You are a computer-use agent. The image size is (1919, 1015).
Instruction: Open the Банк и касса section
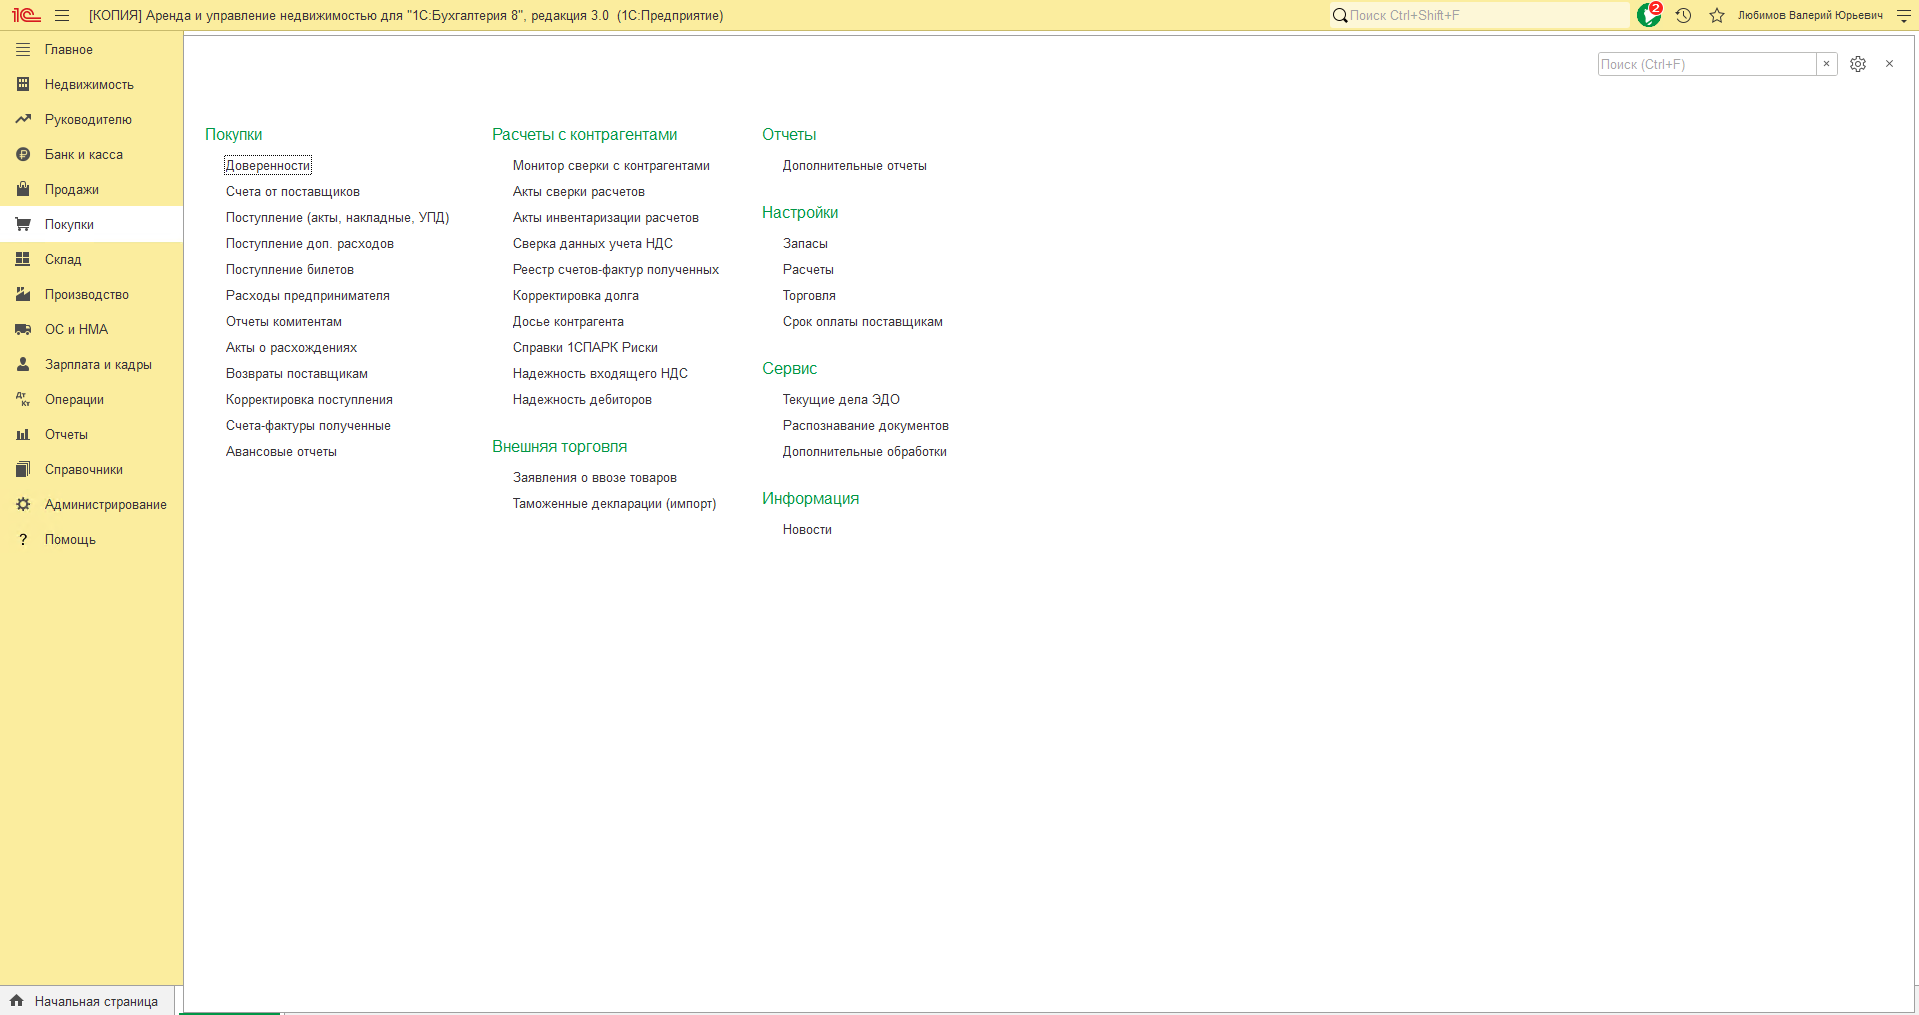click(x=84, y=155)
